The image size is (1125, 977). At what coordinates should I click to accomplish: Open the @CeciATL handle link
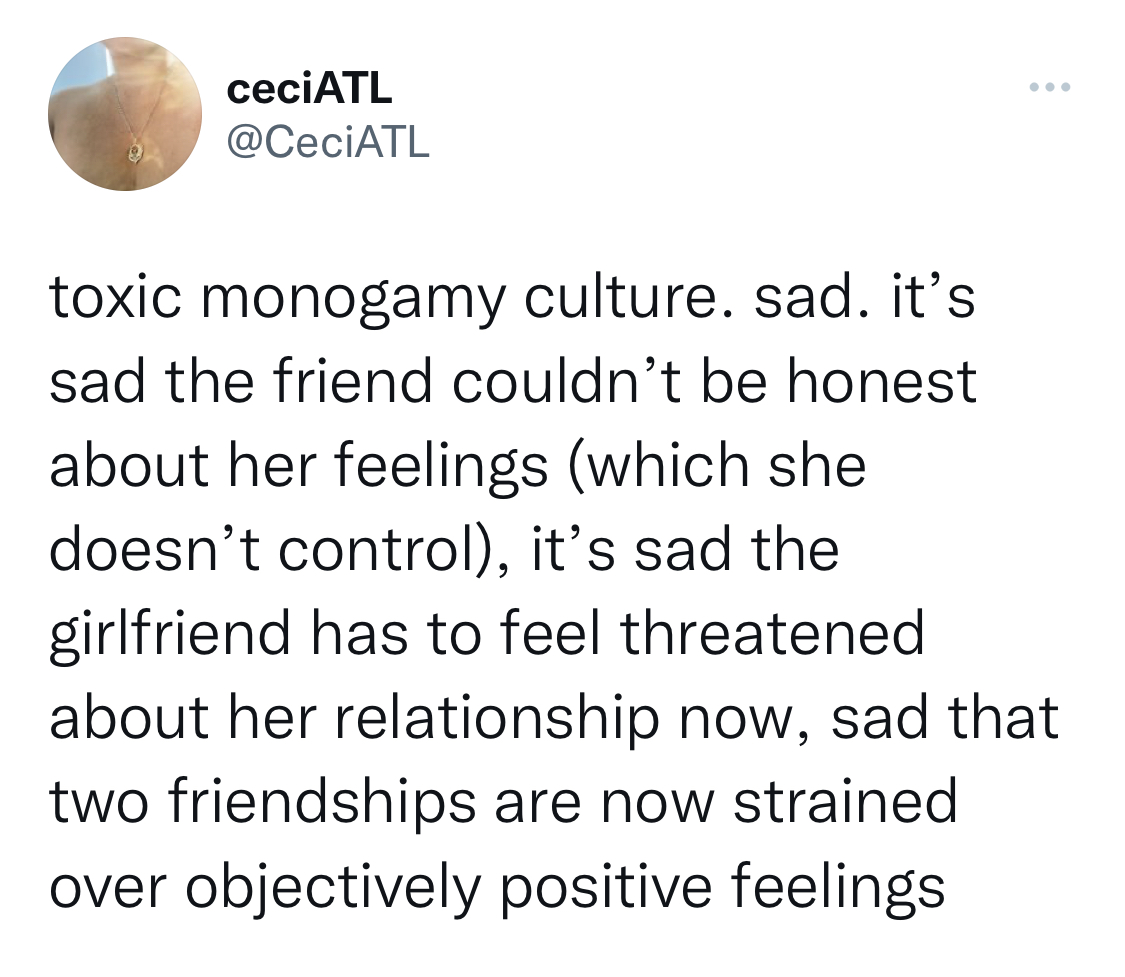(328, 142)
